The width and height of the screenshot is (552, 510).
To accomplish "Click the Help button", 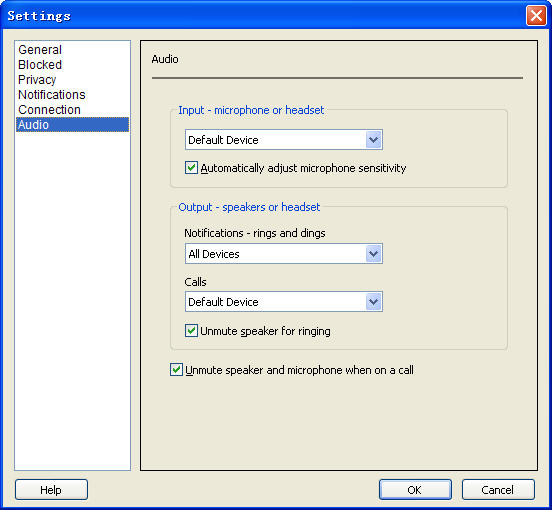I will point(51,490).
